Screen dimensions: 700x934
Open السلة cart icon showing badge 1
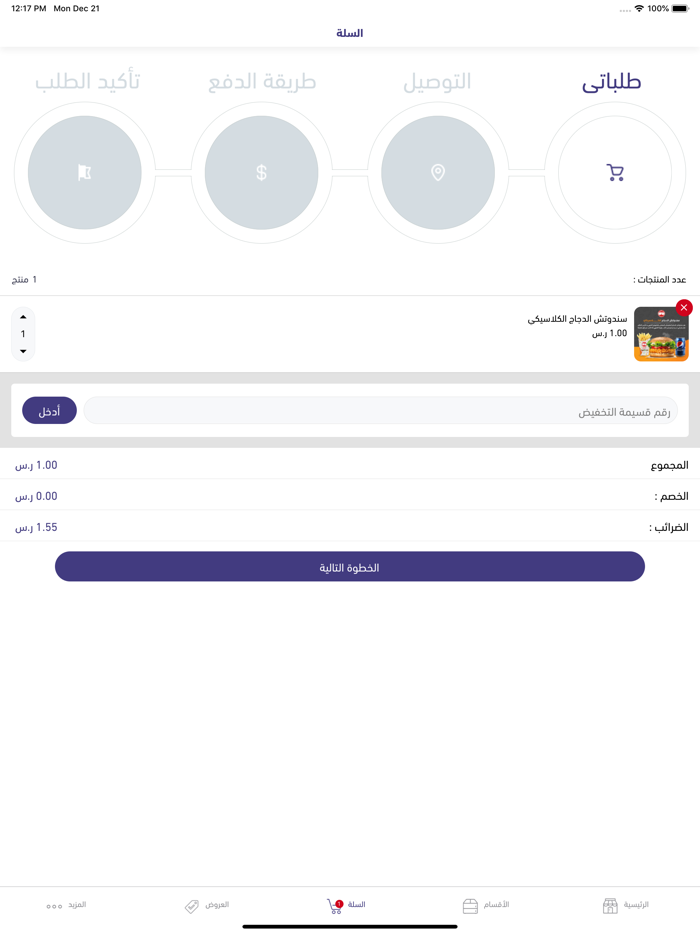click(334, 905)
